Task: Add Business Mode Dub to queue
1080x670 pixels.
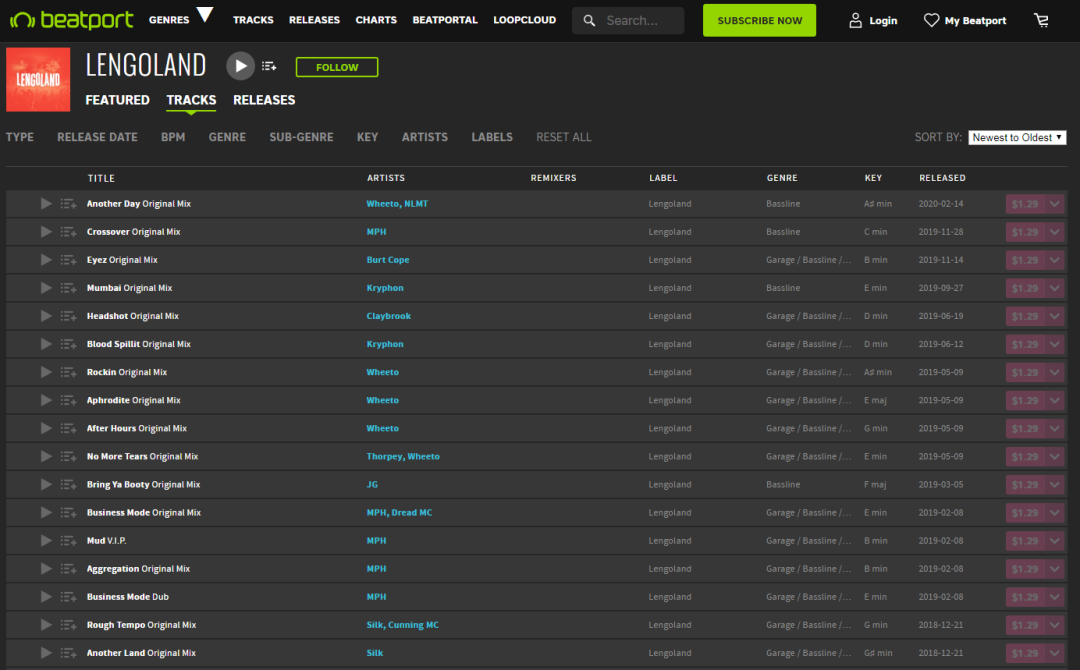Action: click(68, 597)
